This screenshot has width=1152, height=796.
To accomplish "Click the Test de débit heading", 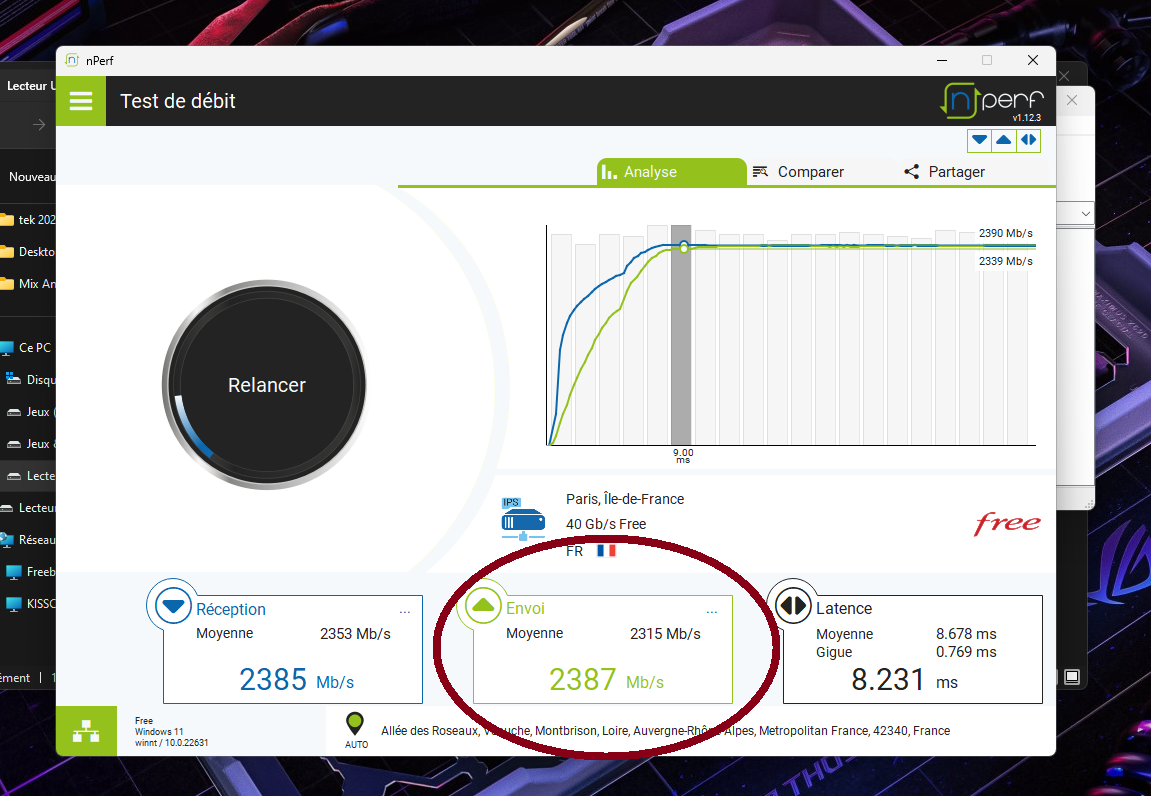I will (178, 101).
